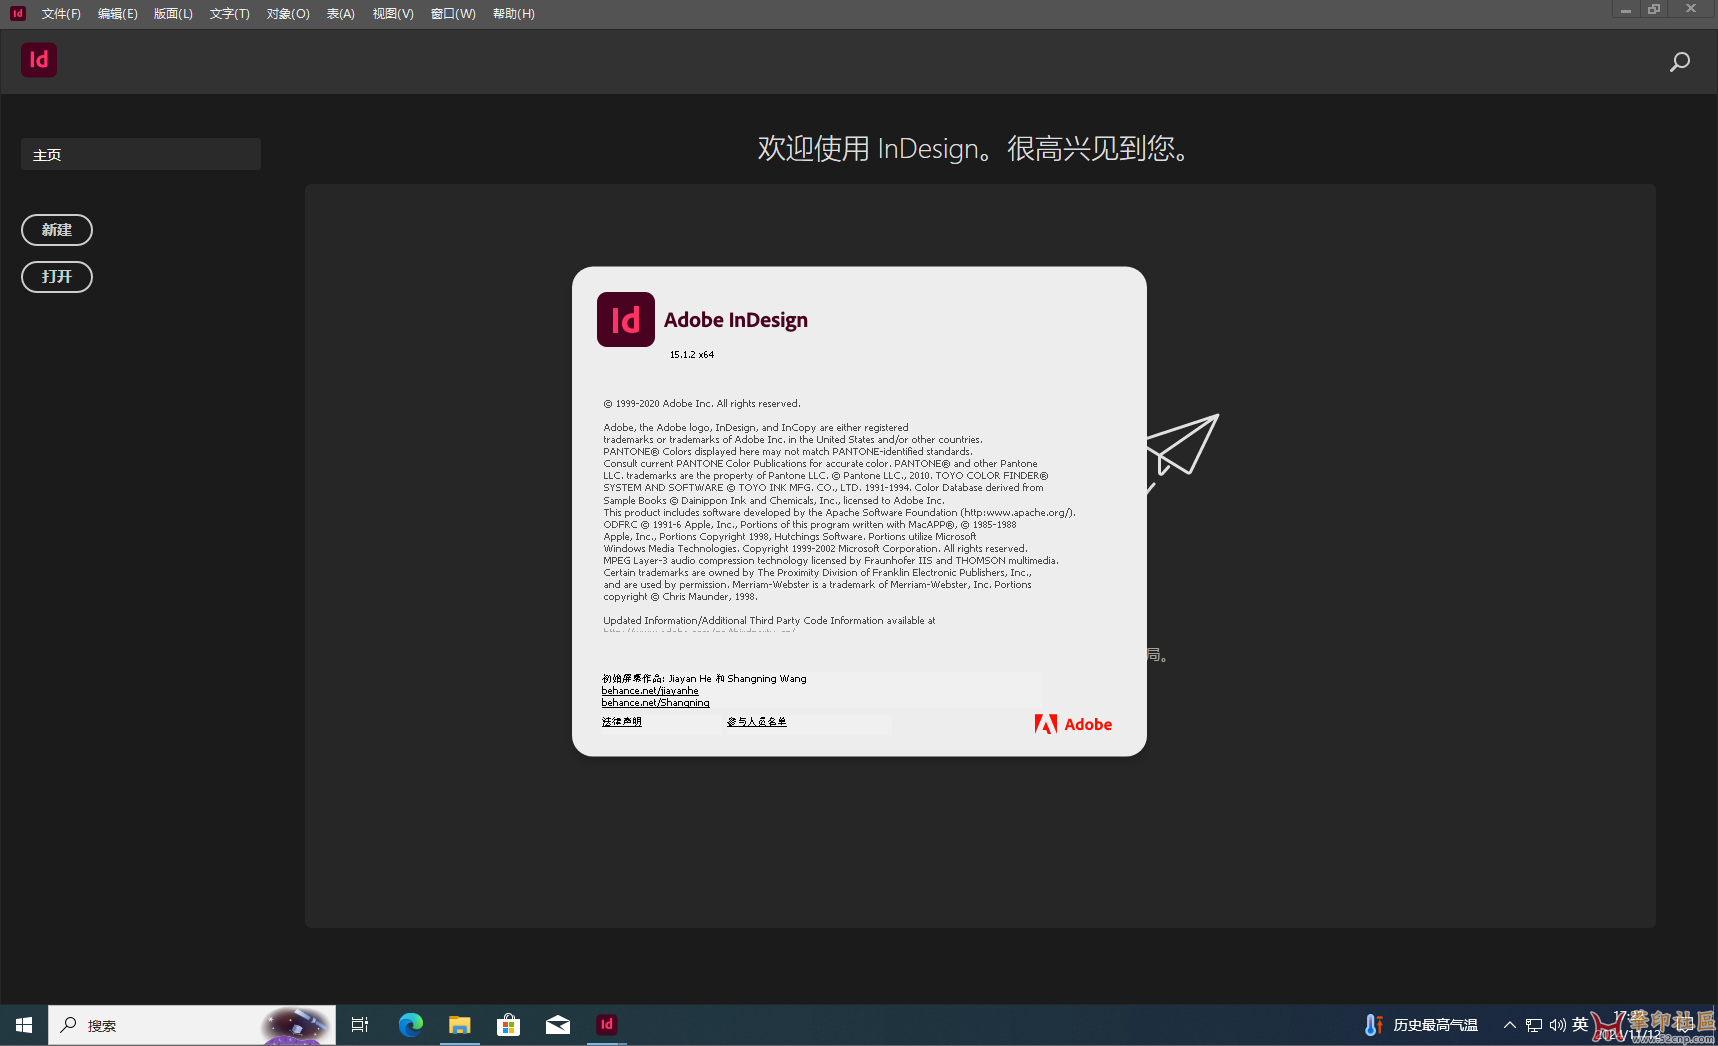Open the volume control tray icon
Viewport: 1718px width, 1046px height.
pos(1557,1025)
